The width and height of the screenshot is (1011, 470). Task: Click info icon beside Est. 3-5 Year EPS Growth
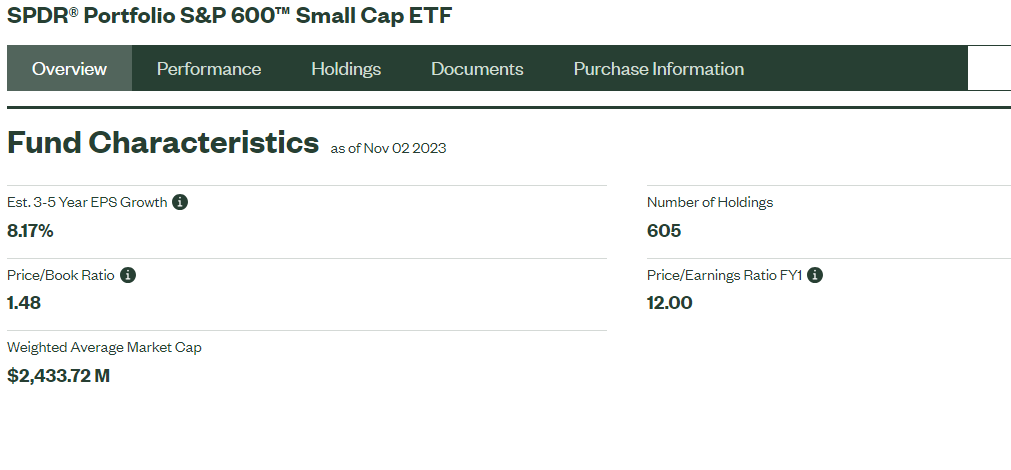click(180, 202)
